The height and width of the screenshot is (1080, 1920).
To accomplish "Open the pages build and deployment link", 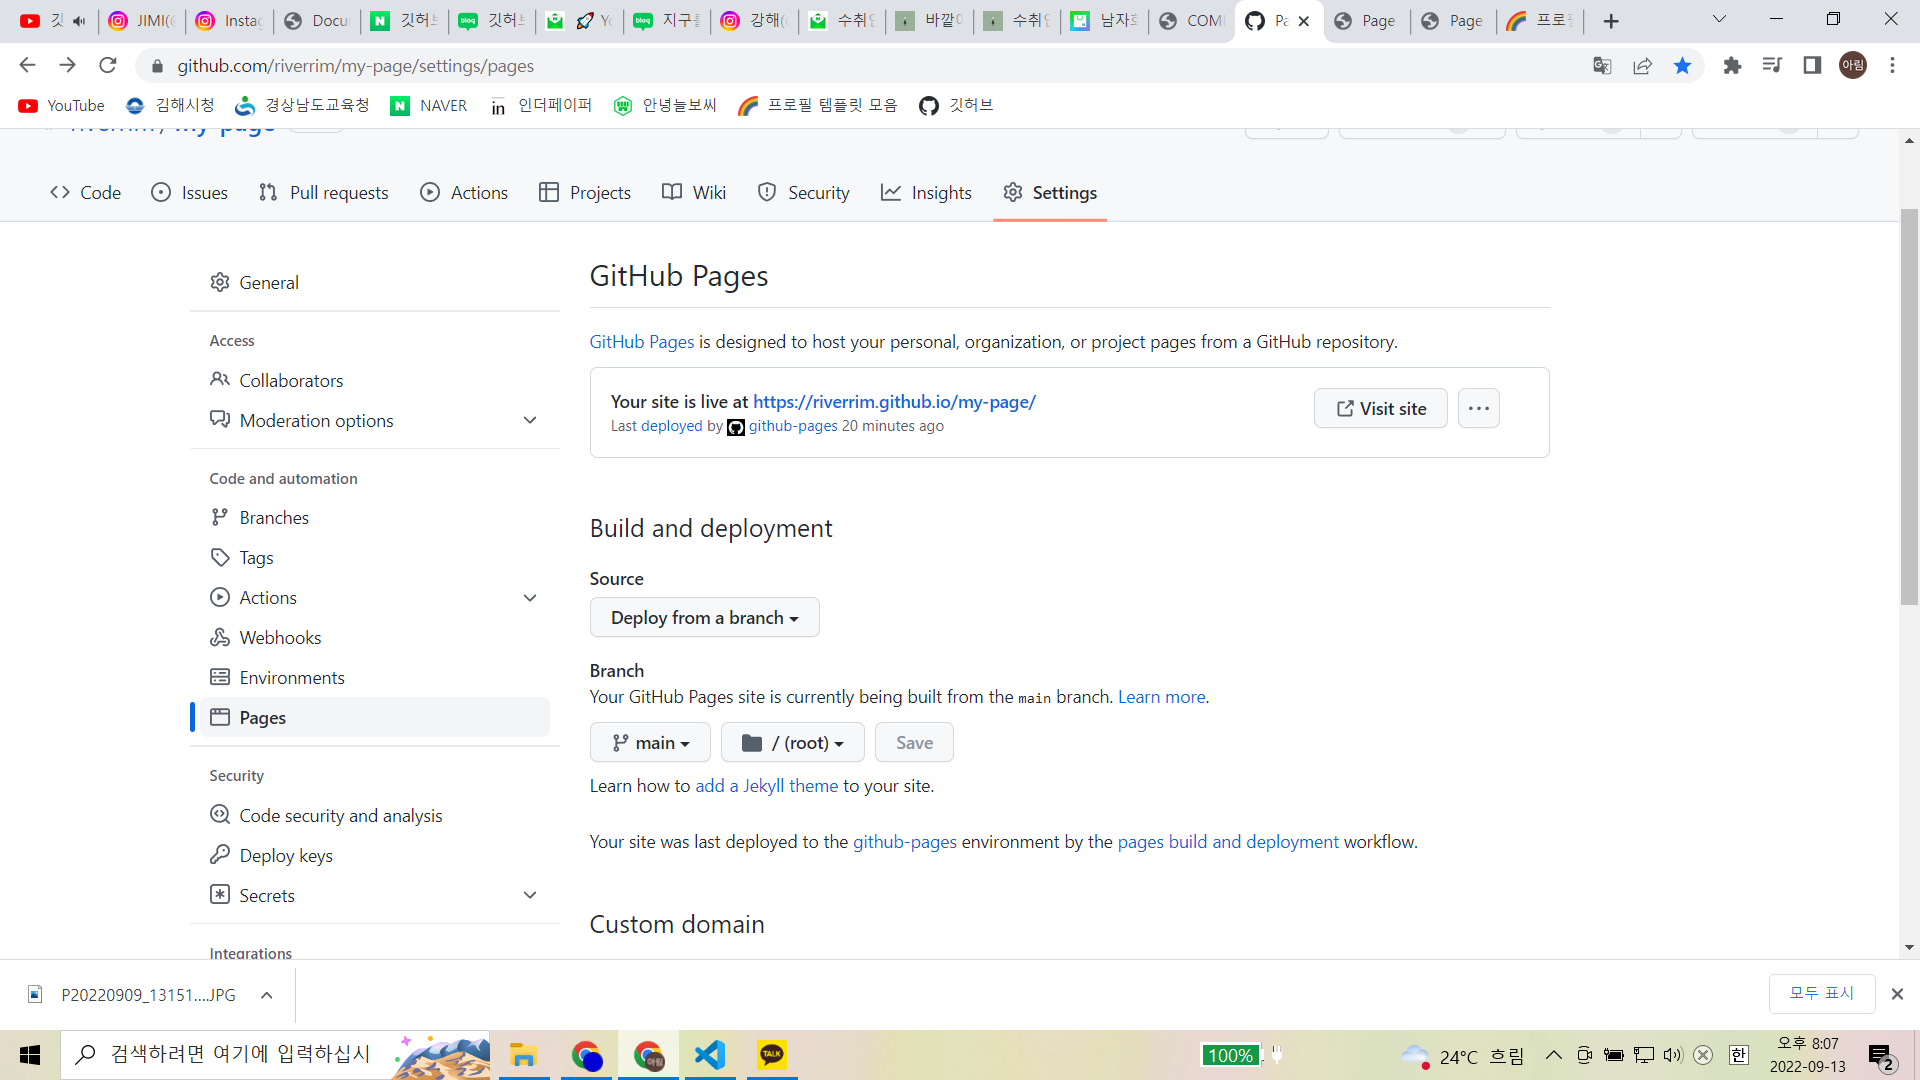I will [x=1228, y=841].
